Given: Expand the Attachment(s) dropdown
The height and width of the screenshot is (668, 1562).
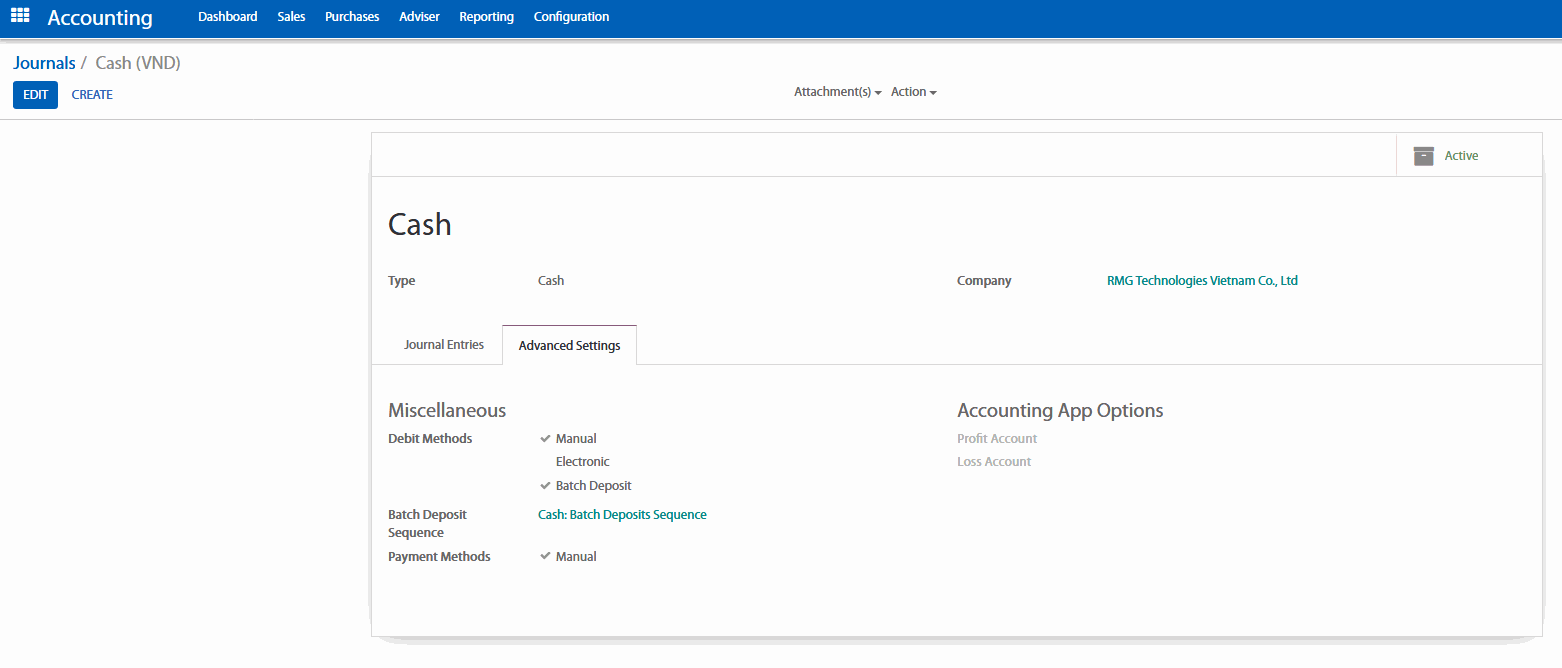Looking at the screenshot, I should point(837,92).
